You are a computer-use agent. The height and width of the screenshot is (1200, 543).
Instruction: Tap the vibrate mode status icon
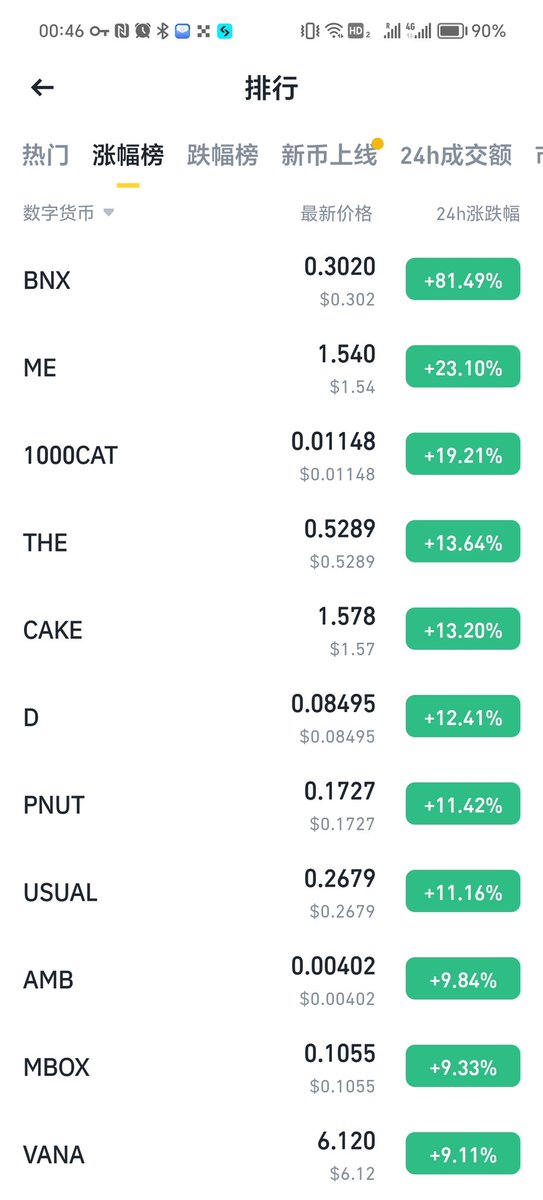click(310, 31)
